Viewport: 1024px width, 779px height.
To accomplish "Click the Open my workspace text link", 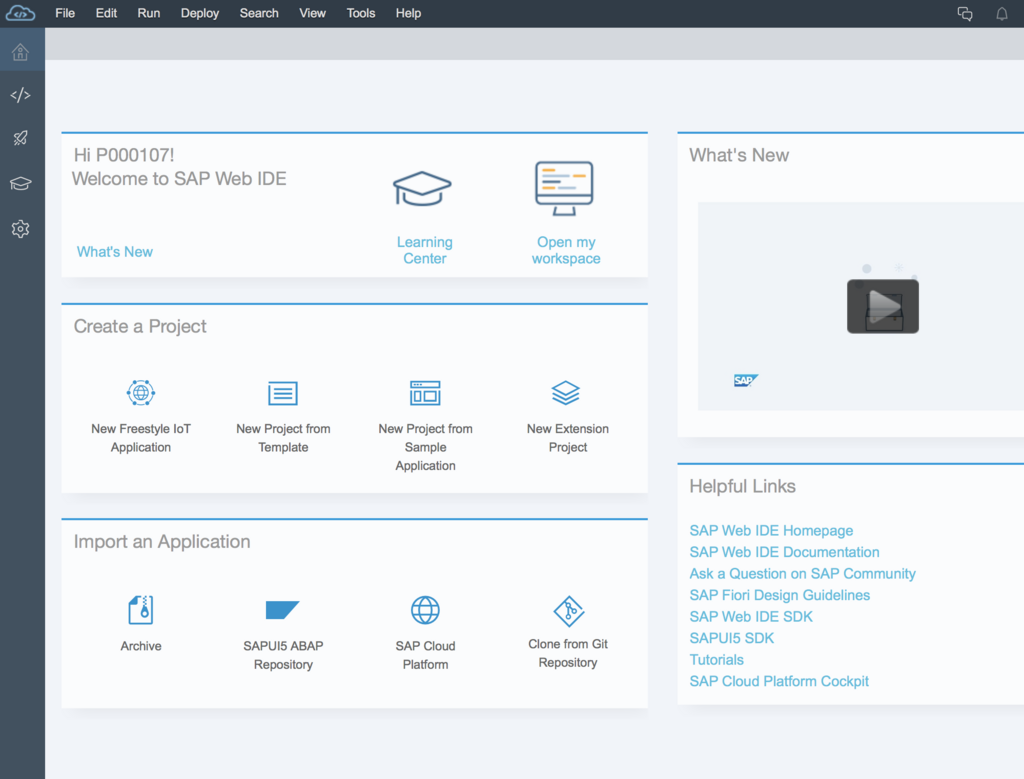I will 566,250.
